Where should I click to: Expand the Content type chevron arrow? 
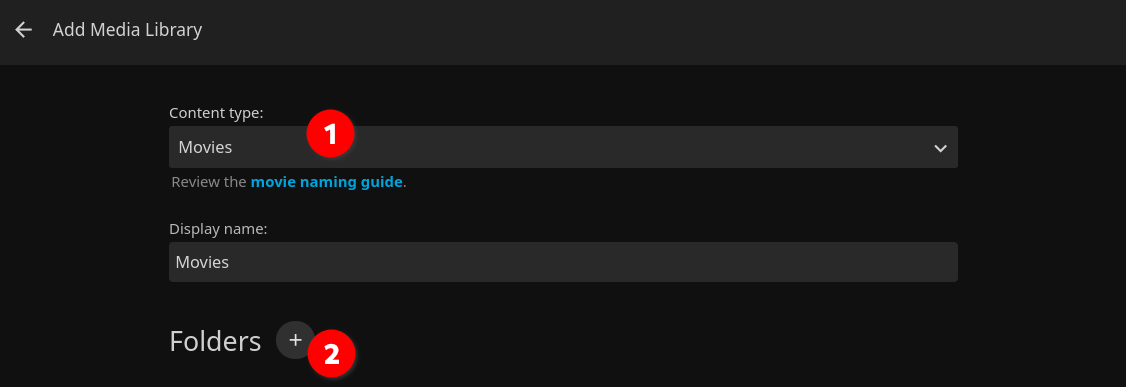tap(940, 148)
